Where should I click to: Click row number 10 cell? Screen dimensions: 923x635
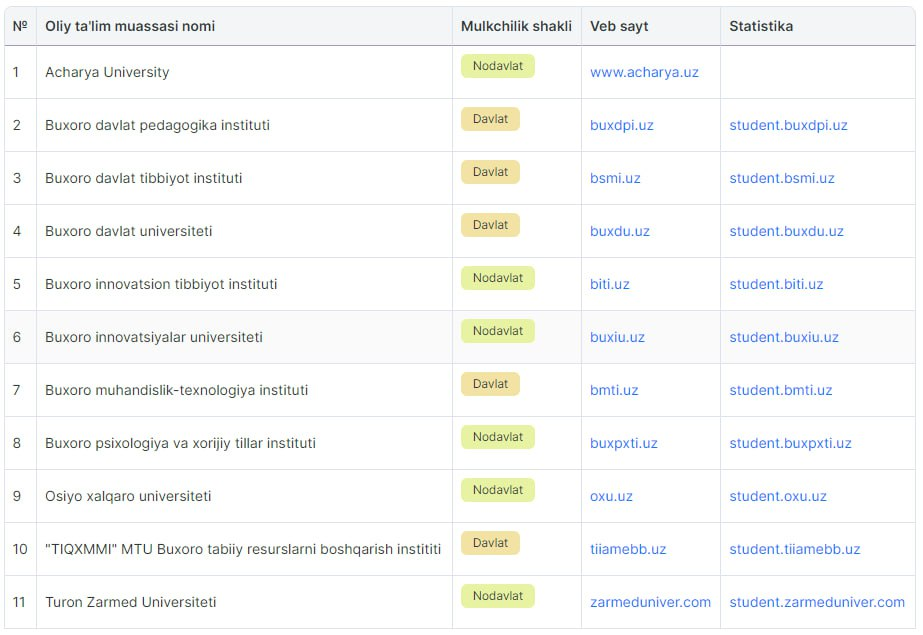(x=21, y=549)
